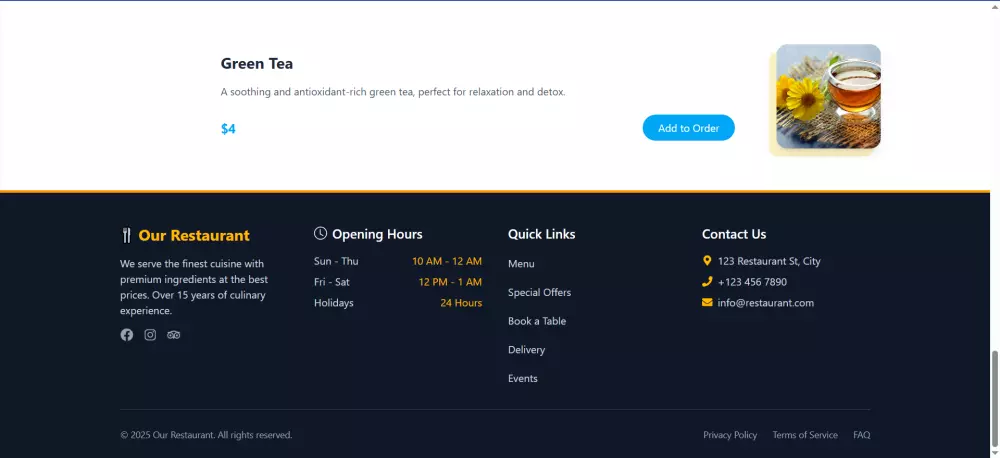Open the Delivery link

526,350
